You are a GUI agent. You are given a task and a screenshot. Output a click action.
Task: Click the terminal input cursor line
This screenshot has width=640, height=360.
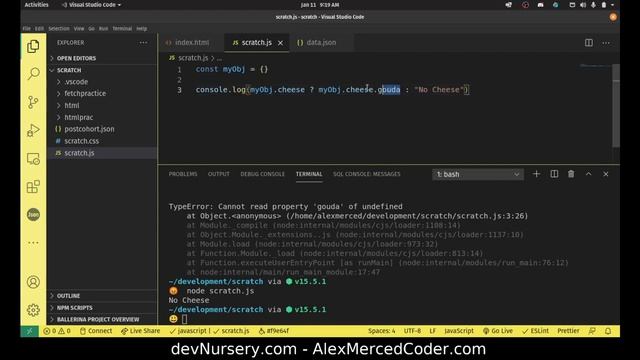pyautogui.click(x=184, y=319)
